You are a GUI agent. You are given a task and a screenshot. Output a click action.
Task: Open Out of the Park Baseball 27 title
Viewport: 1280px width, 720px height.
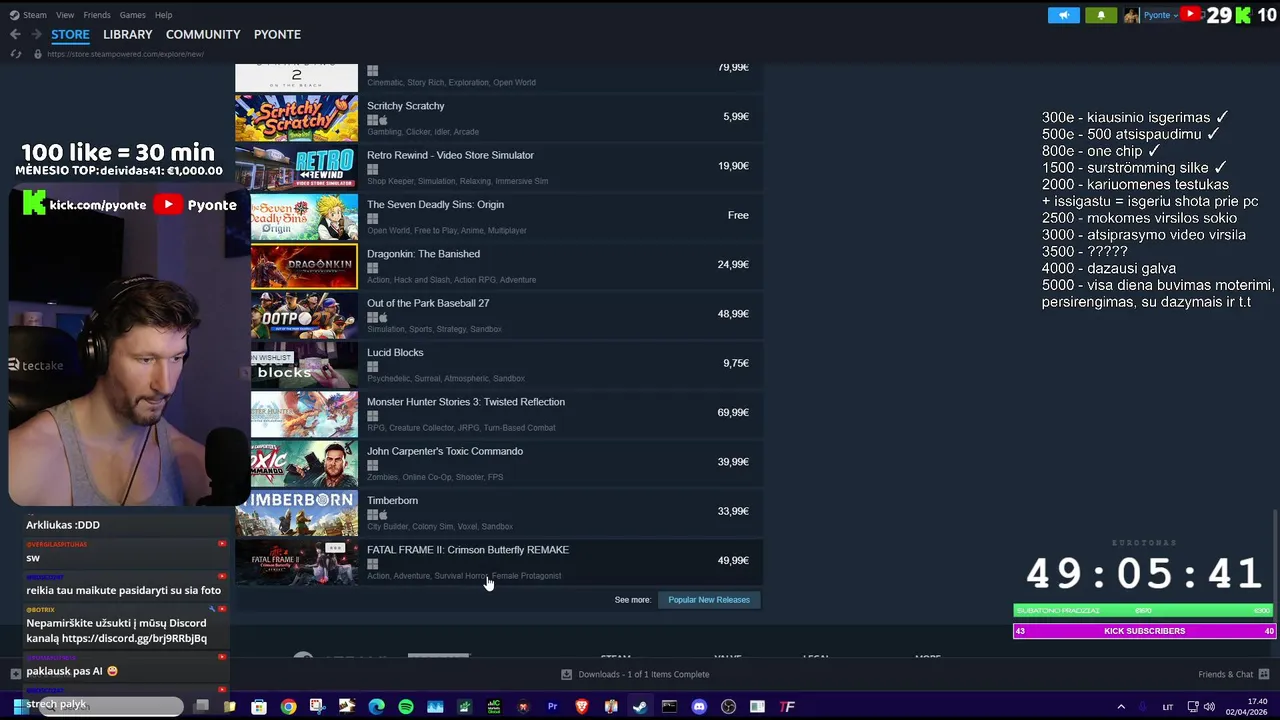coord(428,303)
